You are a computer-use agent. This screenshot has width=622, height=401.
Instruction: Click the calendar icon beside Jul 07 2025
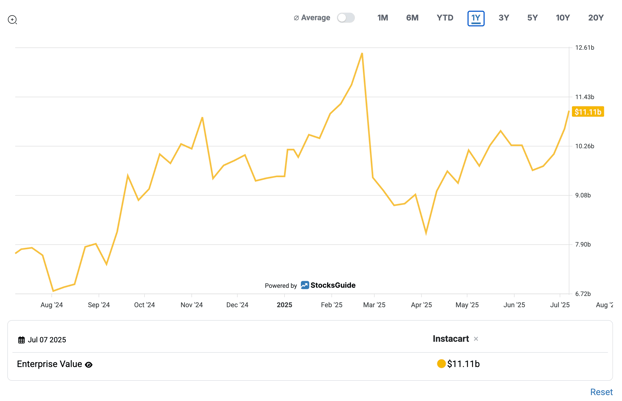(x=21, y=340)
